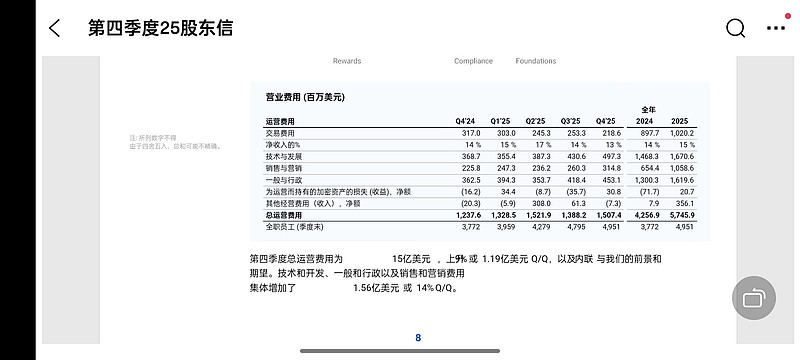Select row label 净收入的%
Viewport: 800px width, 360px height.
click(x=283, y=145)
